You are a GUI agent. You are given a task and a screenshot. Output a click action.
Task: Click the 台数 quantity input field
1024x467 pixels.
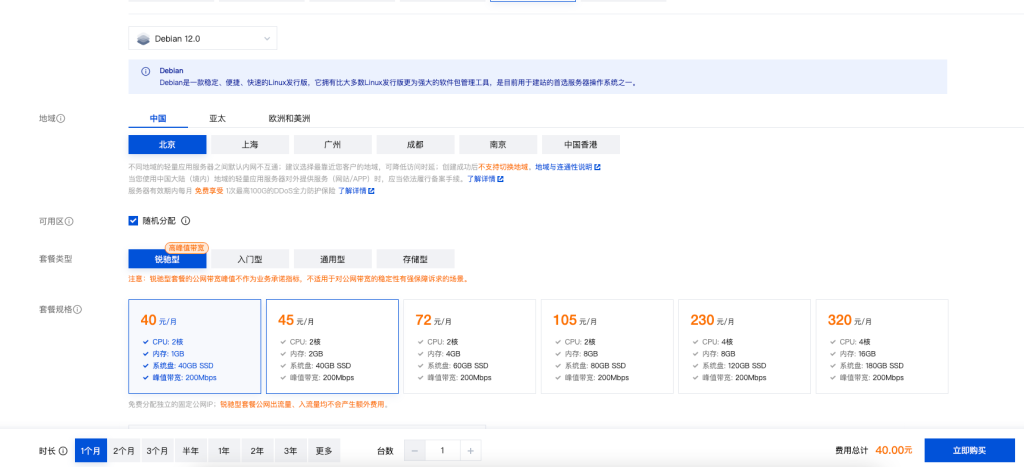(x=442, y=451)
